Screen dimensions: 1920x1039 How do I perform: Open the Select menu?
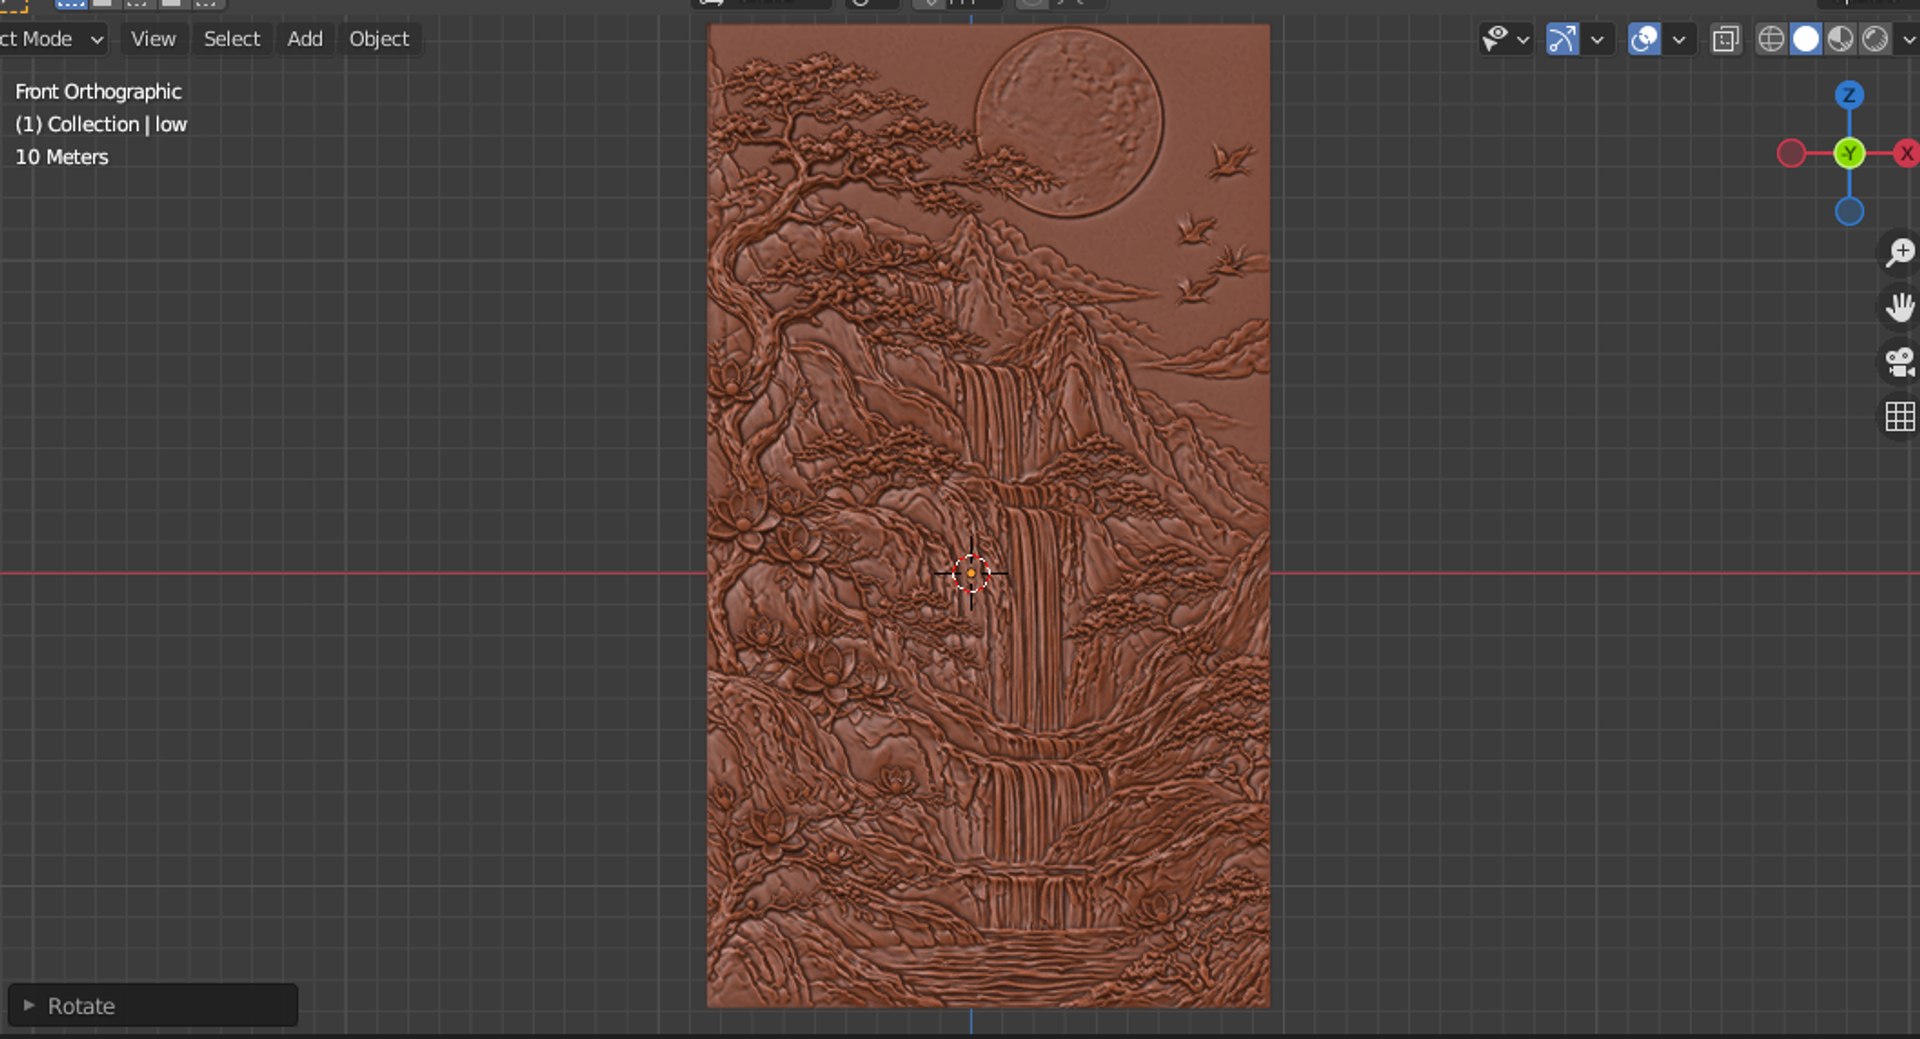point(232,39)
